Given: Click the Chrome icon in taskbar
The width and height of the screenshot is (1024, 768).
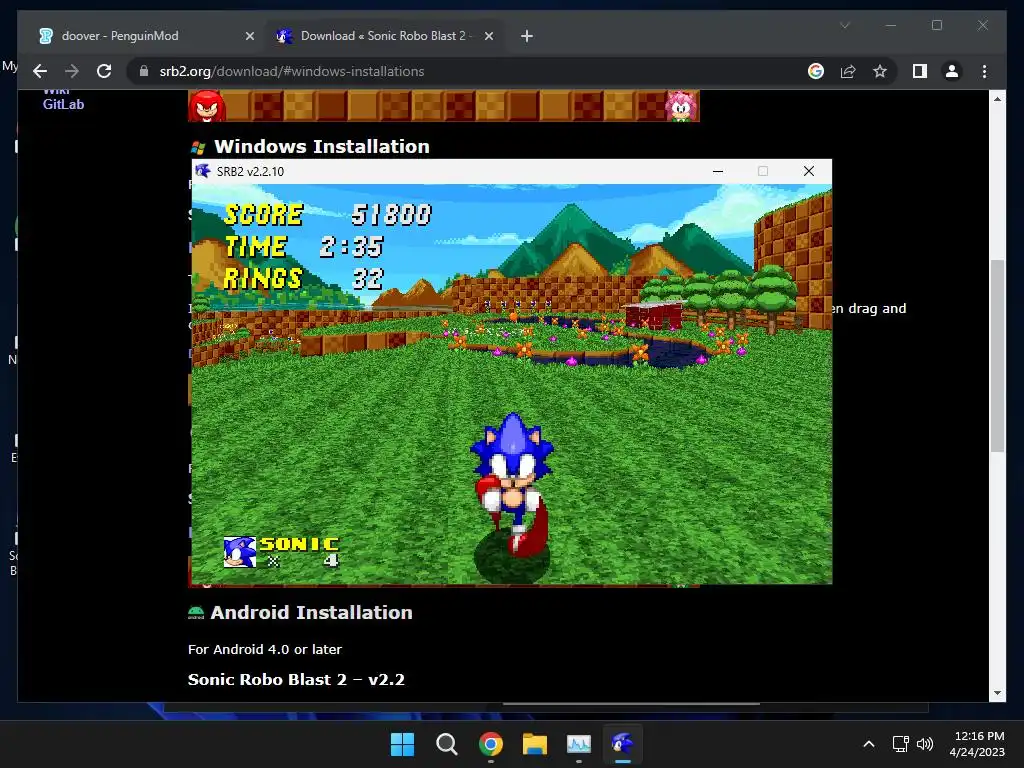Looking at the screenshot, I should pos(490,744).
